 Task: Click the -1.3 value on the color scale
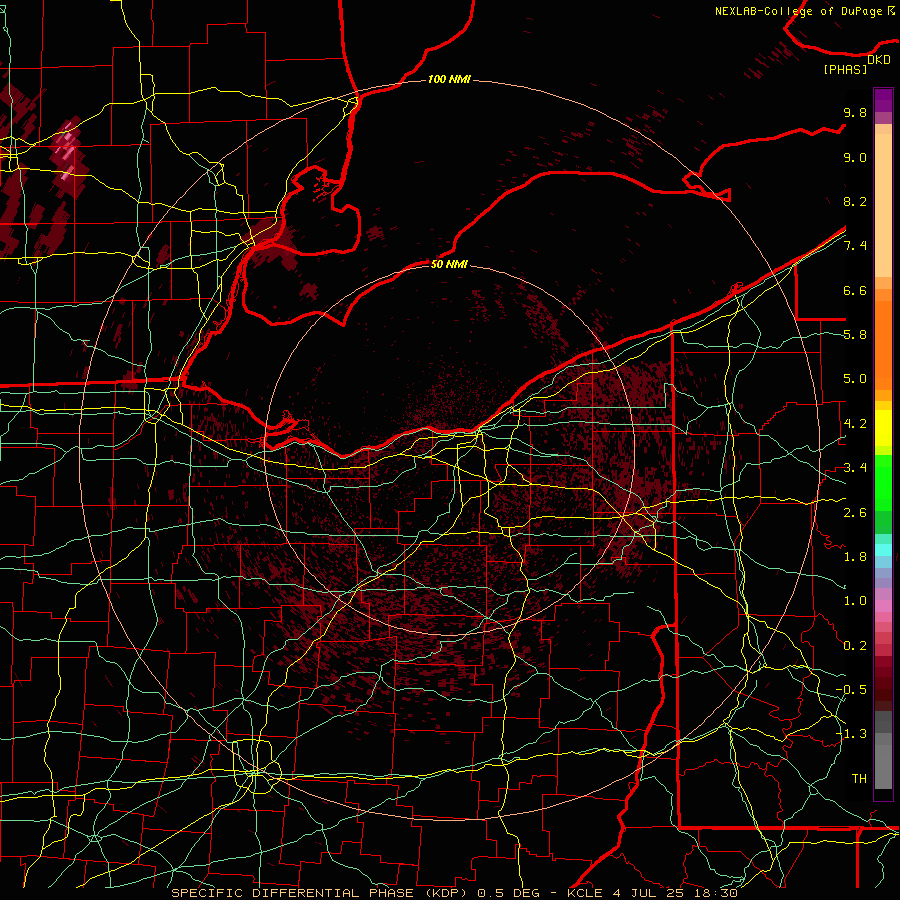click(851, 734)
